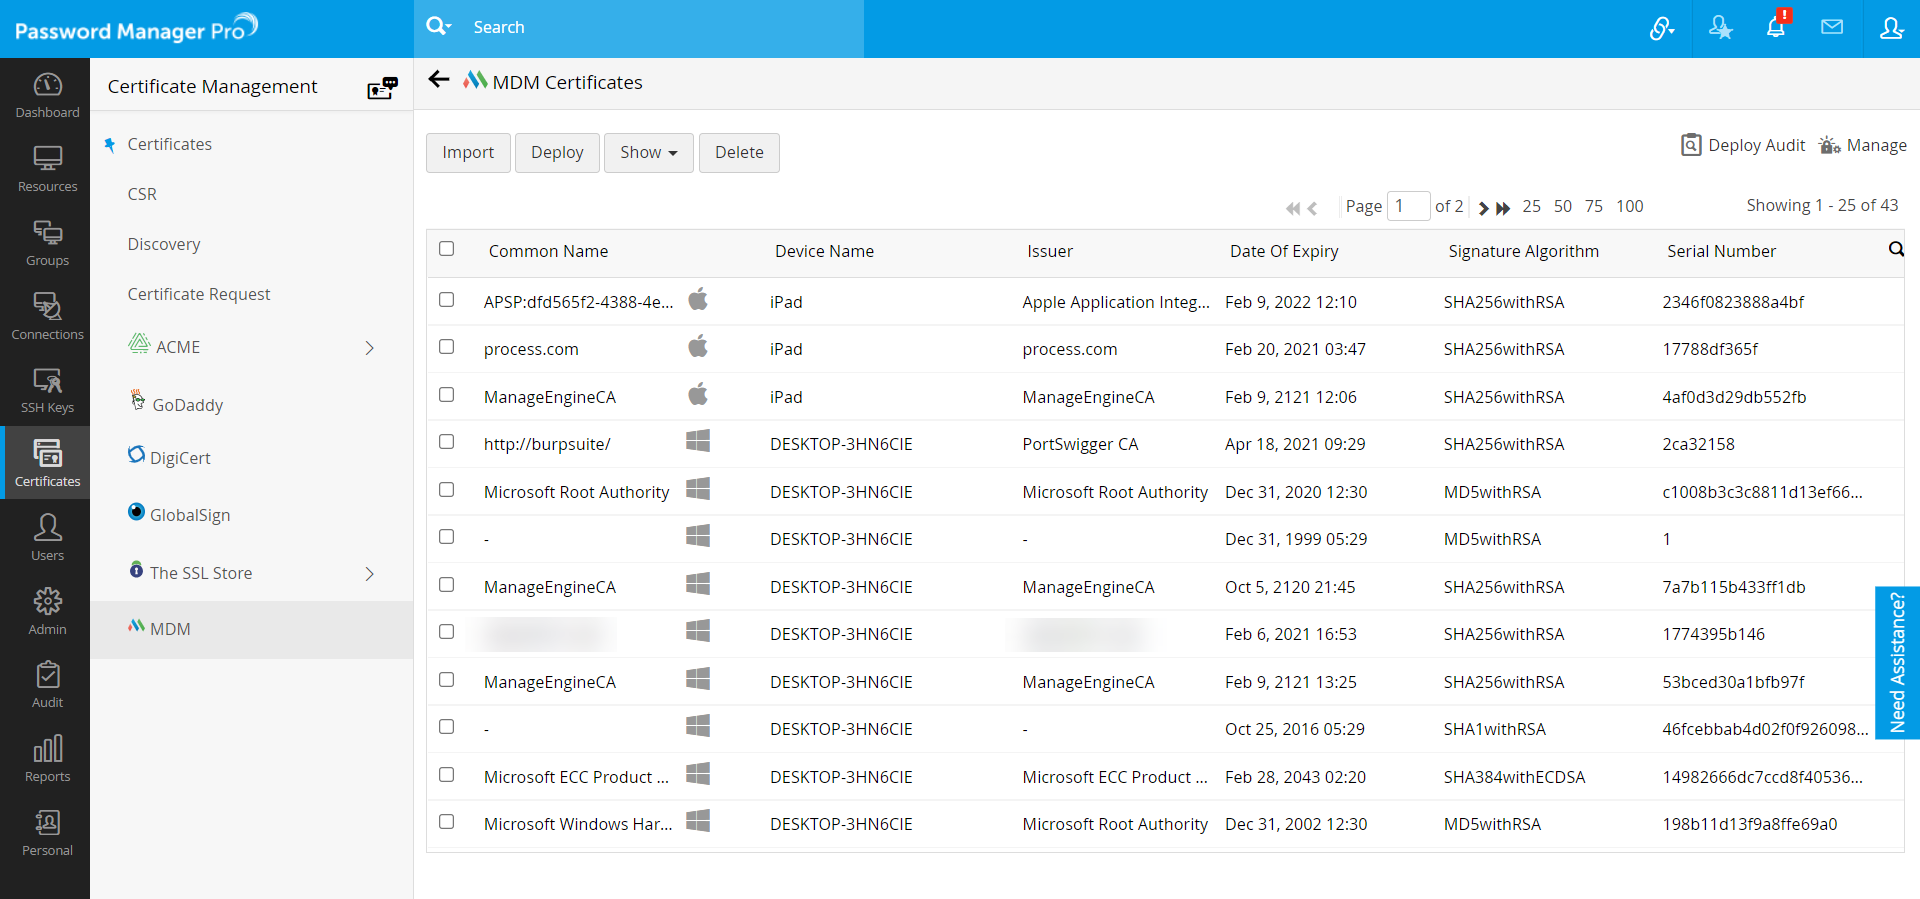
Task: Open the CSR menu item
Action: tap(142, 194)
